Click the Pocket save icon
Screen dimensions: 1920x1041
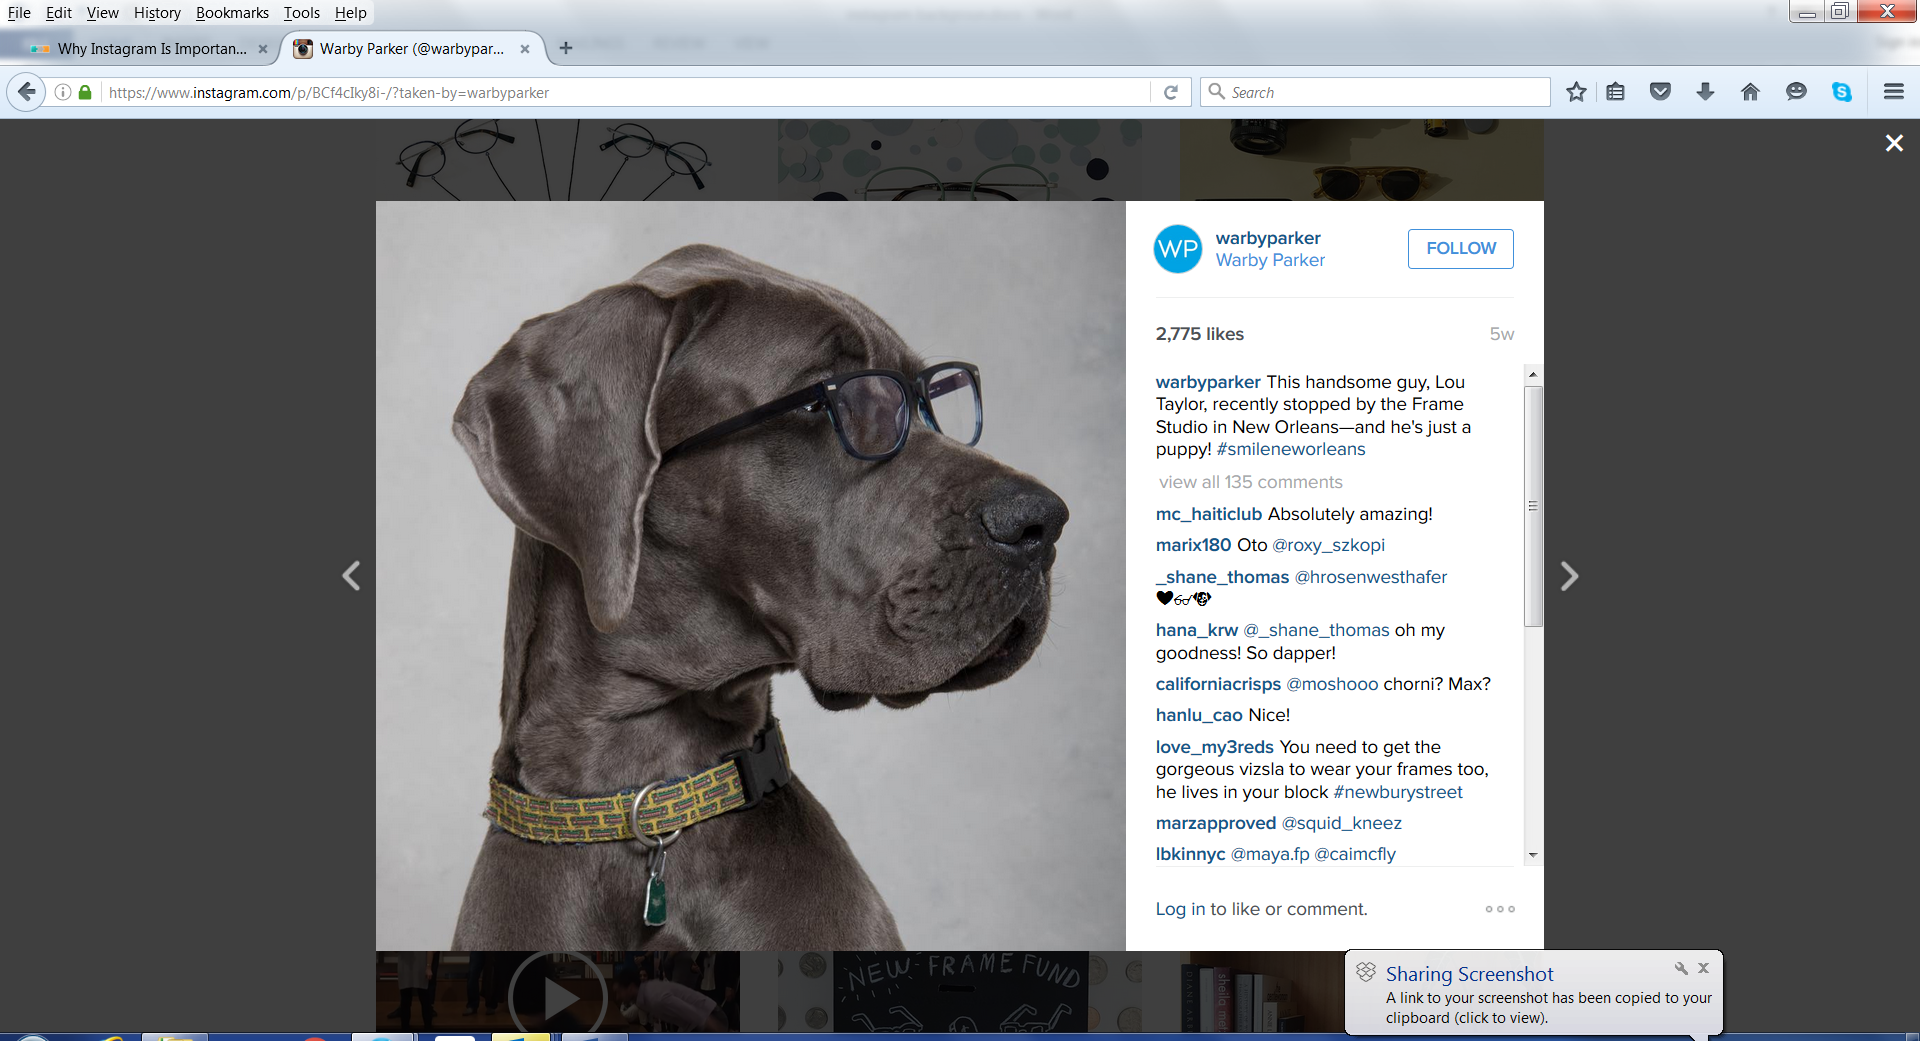coord(1660,92)
